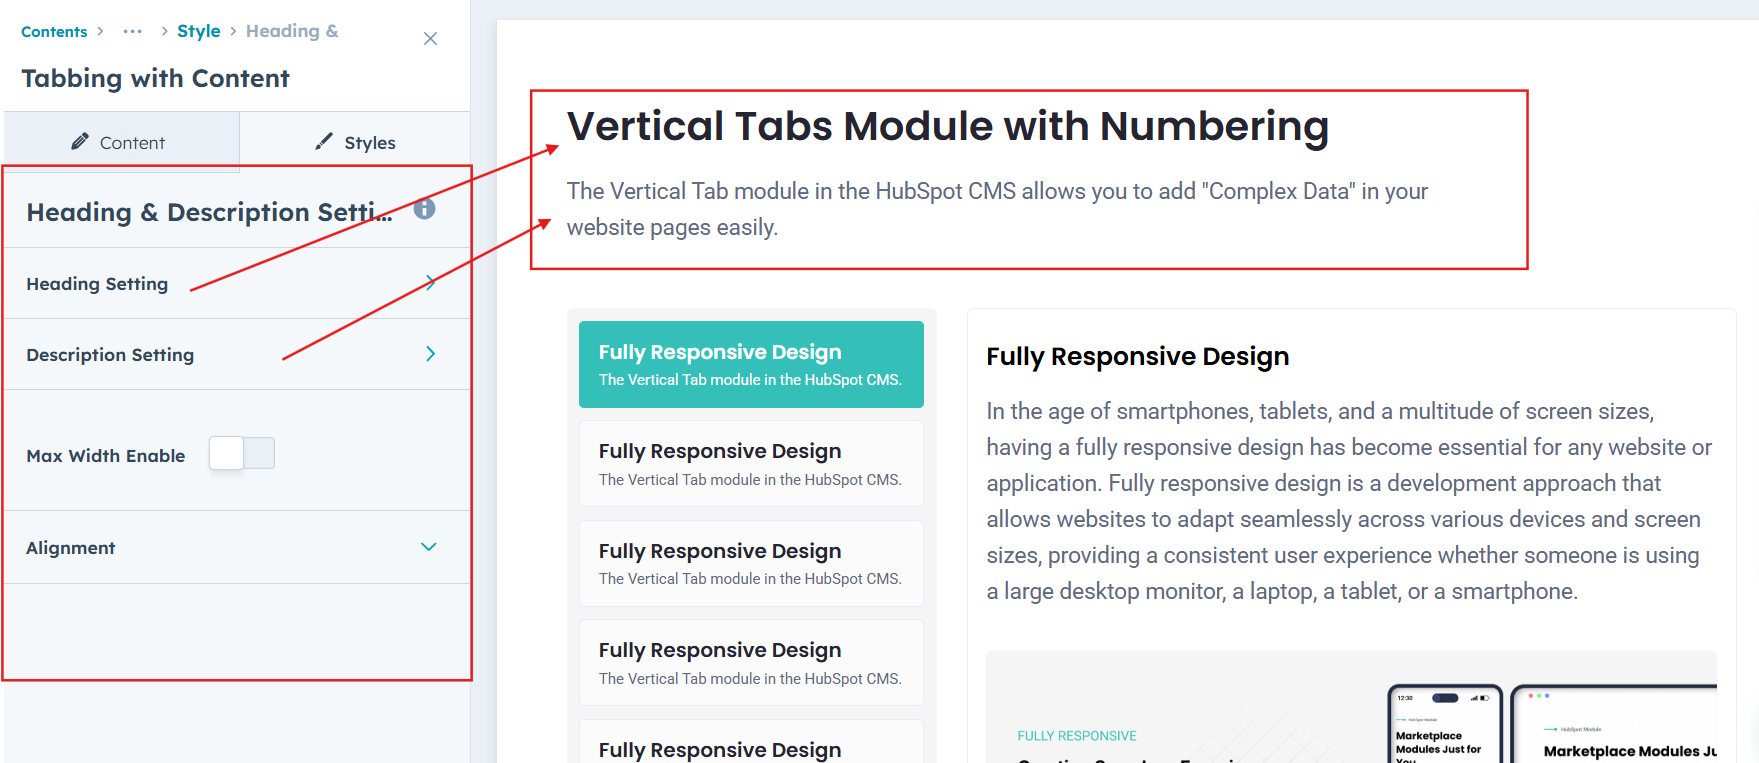
Task: Expand the Alignment section chevron
Action: click(429, 547)
